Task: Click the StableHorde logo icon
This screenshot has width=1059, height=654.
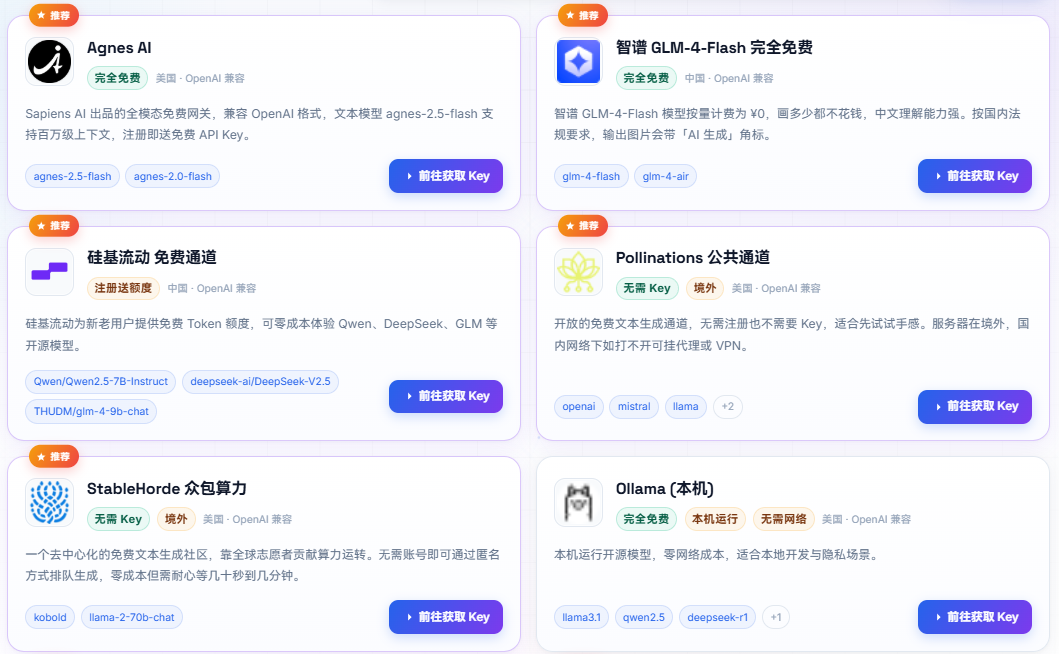Action: [x=49, y=503]
